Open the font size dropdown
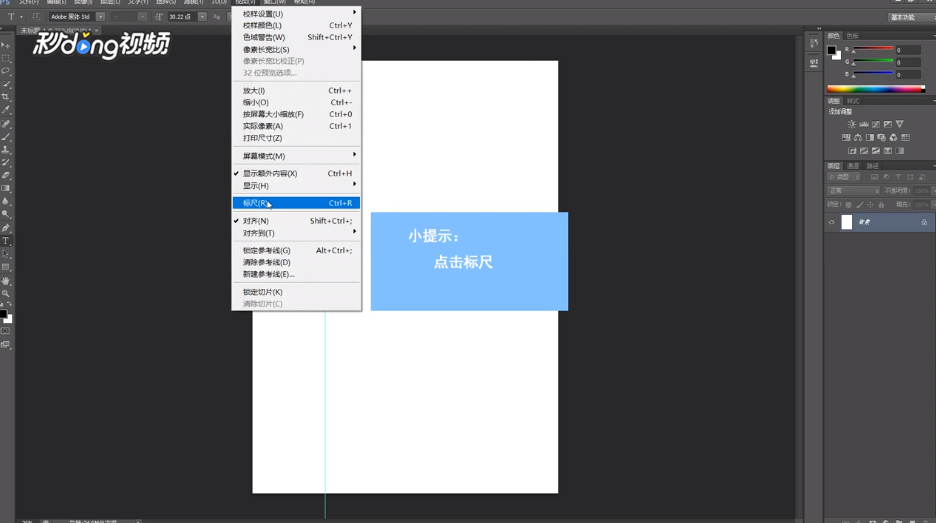936x523 pixels. click(202, 17)
